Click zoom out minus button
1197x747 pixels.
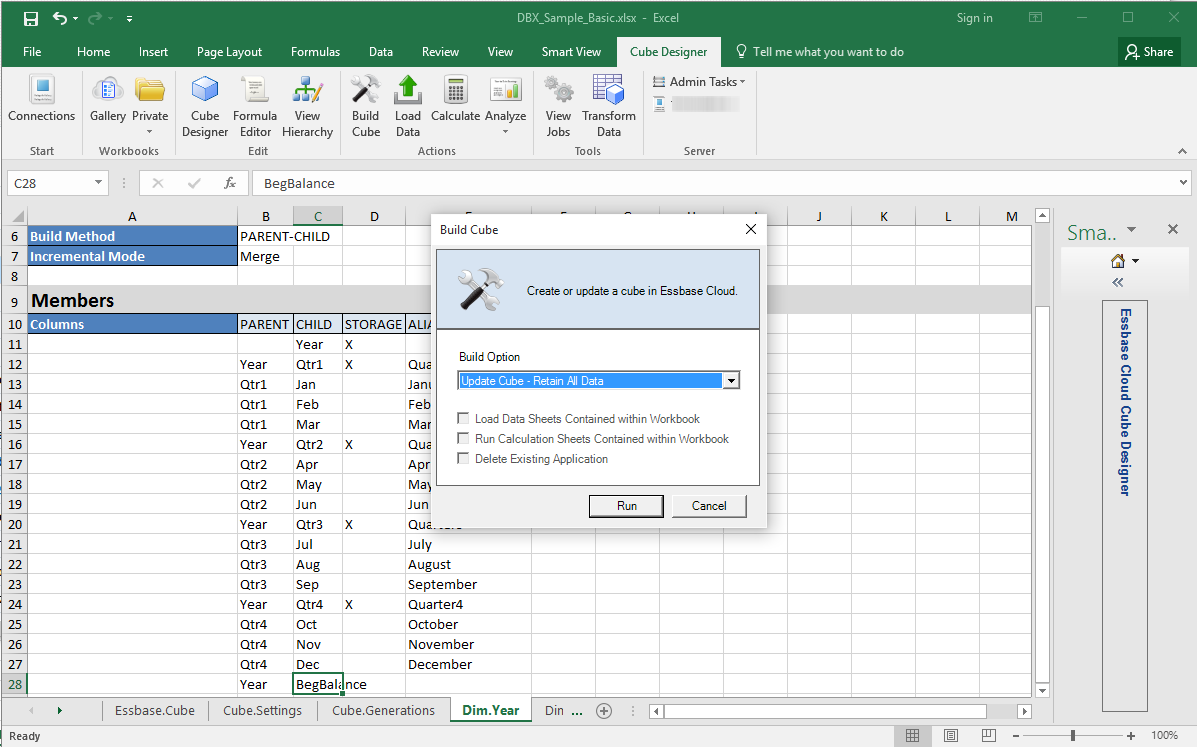(x=1016, y=736)
